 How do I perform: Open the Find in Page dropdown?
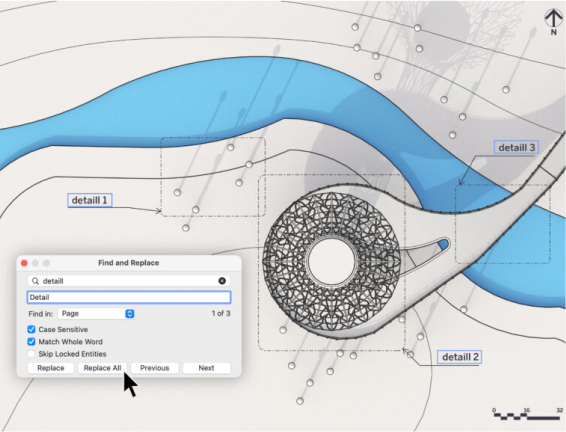96,313
